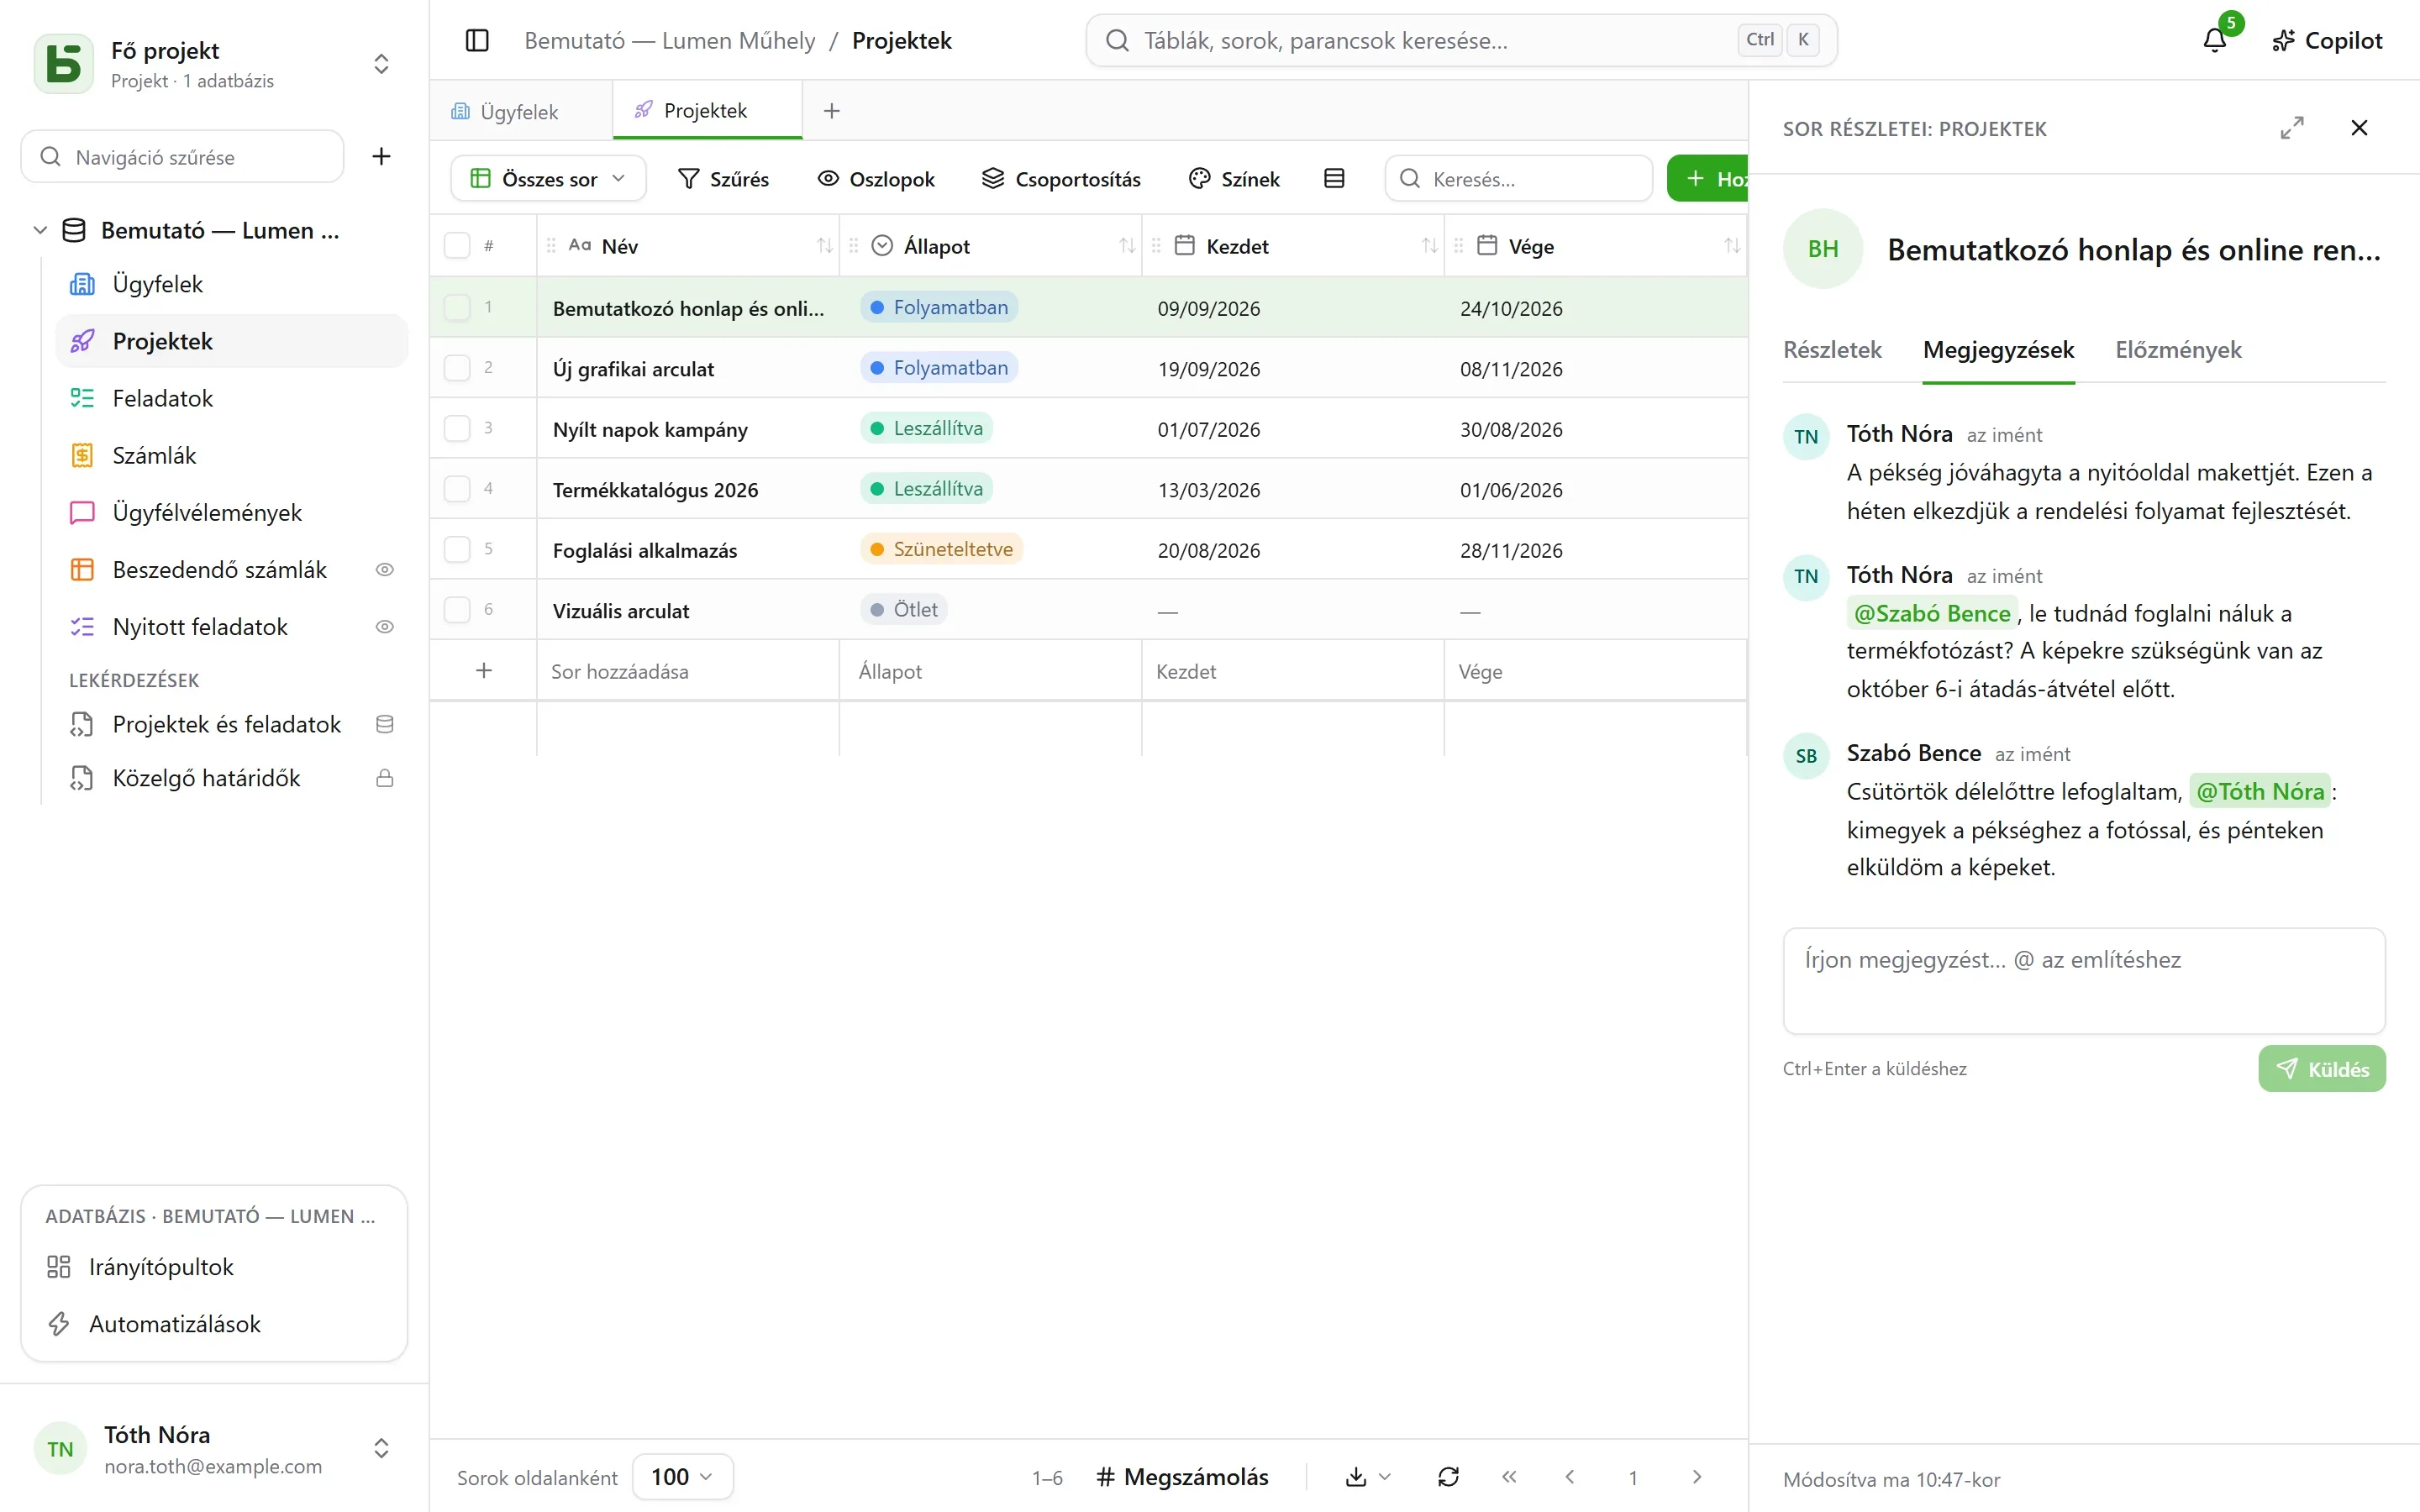Screen dimensions: 2420x1512
Task: Open the notifications bell
Action: click(2214, 40)
